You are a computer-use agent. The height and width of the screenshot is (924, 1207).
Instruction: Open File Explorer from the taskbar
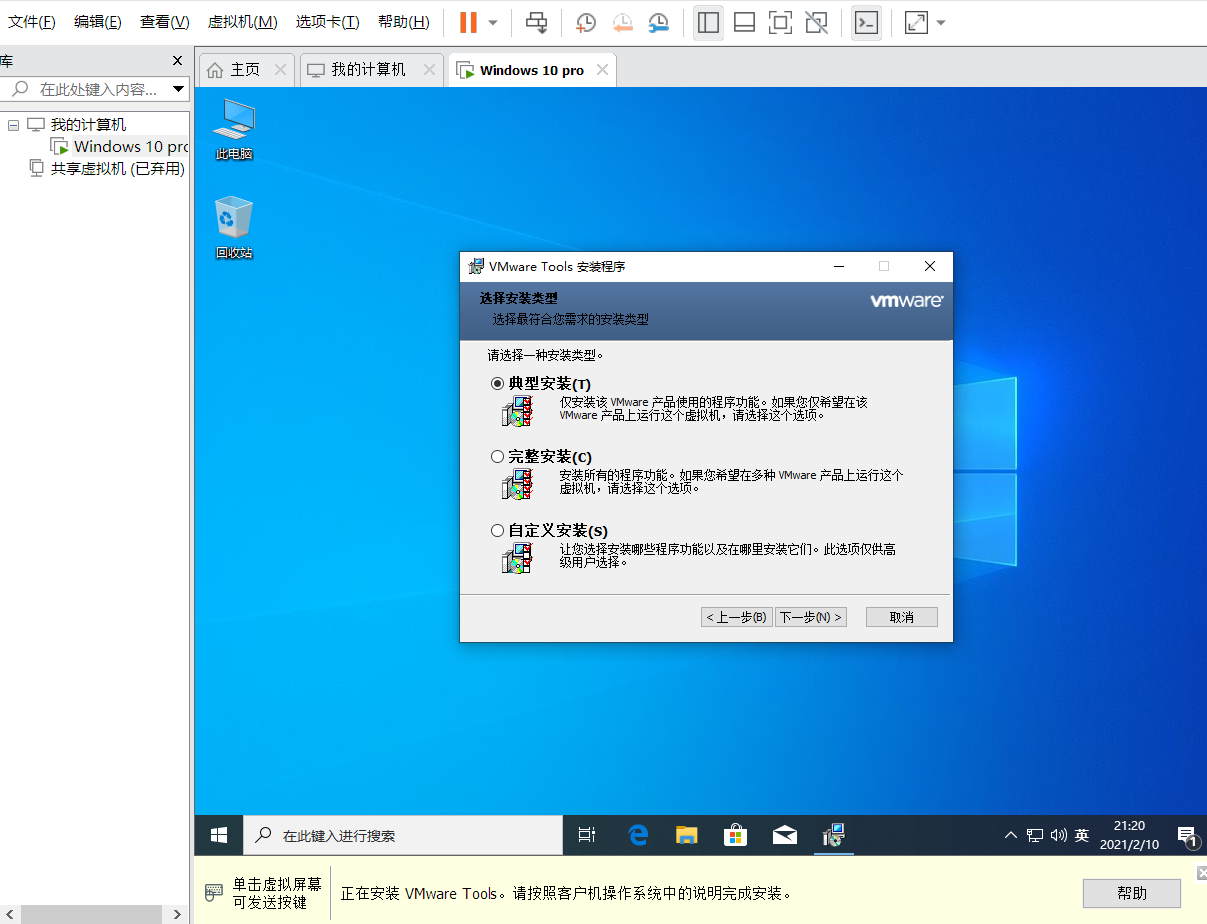pyautogui.click(x=686, y=835)
